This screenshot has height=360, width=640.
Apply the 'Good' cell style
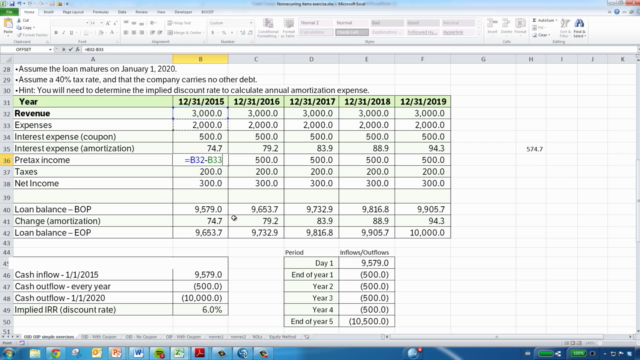coord(422,23)
